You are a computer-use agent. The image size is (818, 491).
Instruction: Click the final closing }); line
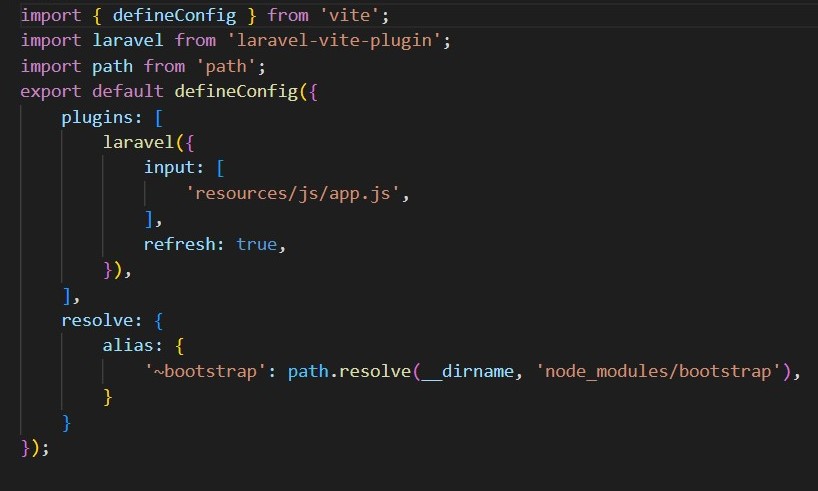35,449
